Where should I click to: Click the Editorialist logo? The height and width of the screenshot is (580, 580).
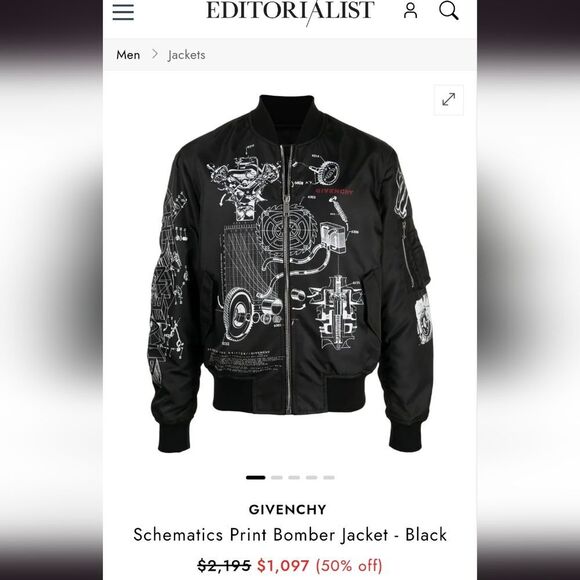point(290,11)
